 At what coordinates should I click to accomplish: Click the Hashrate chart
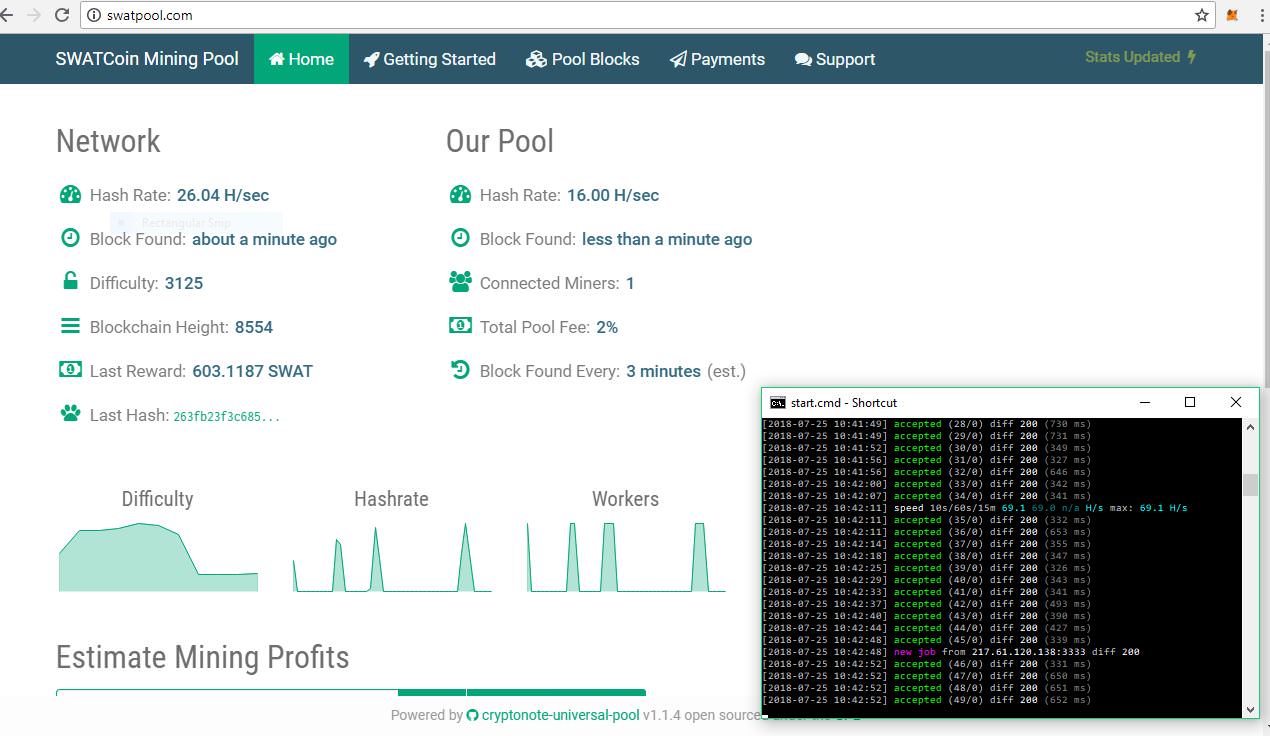[392, 556]
